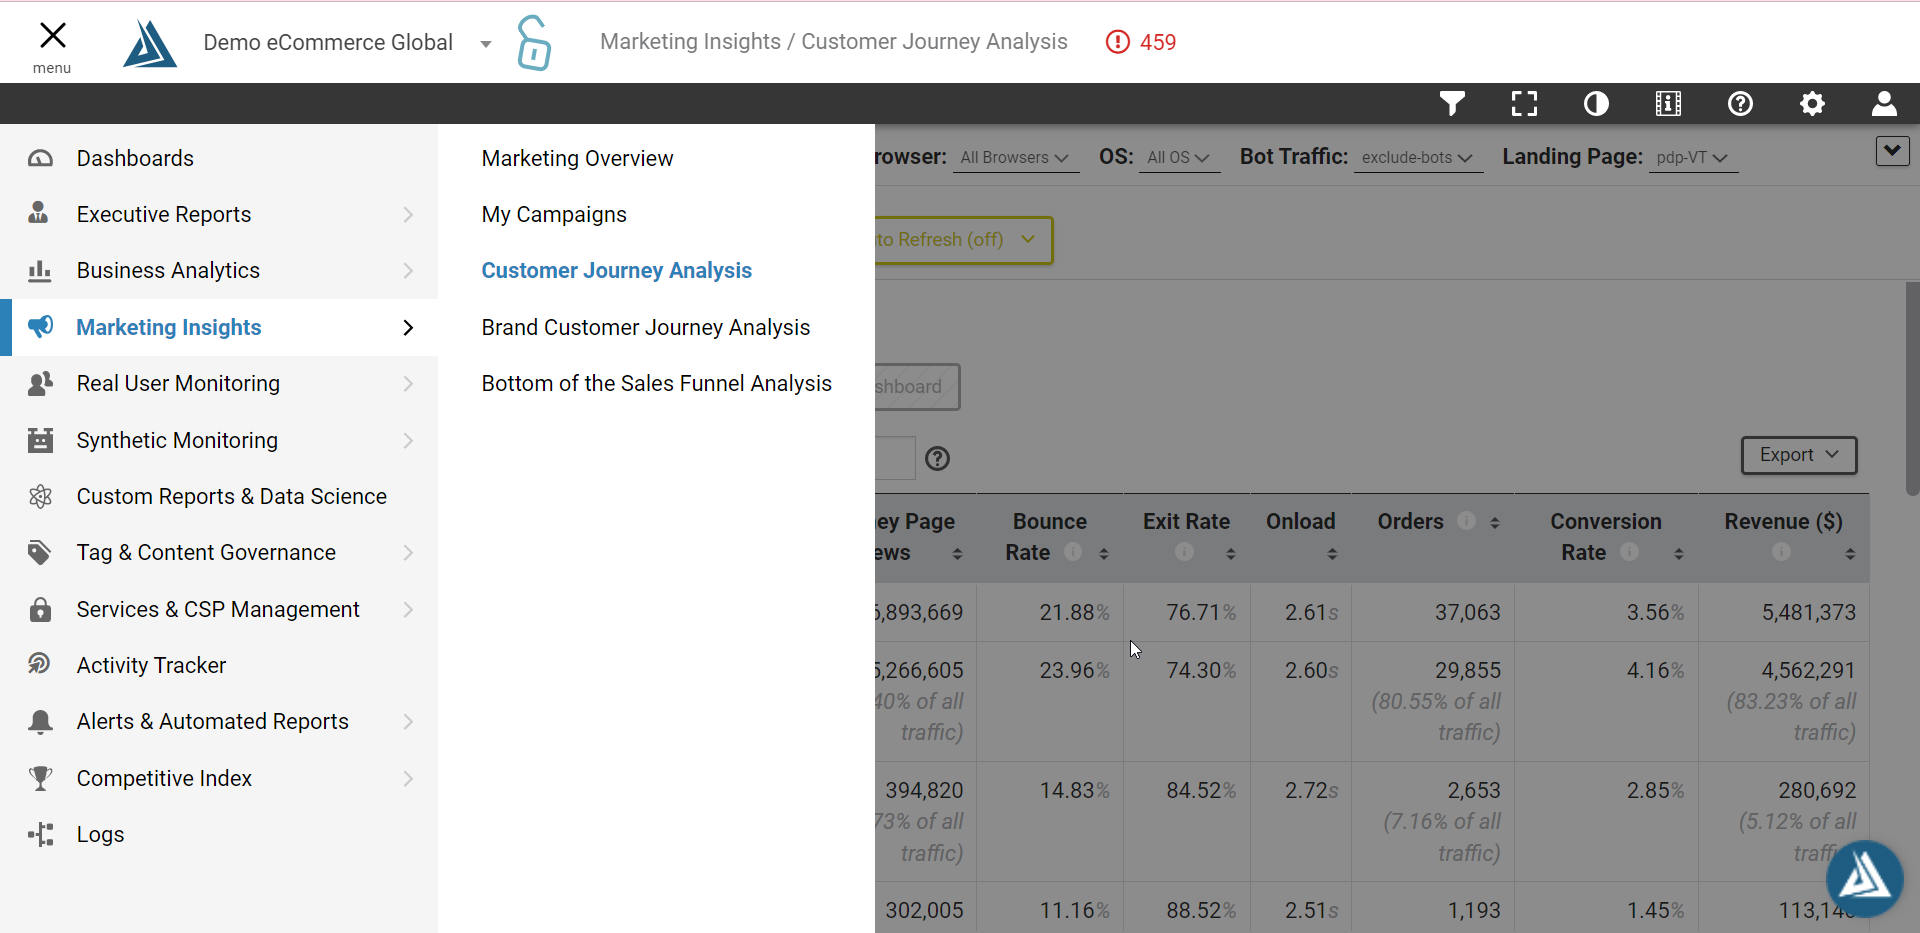
Task: Select Bottom of the Sales Funnel Analysis
Action: pyautogui.click(x=656, y=383)
